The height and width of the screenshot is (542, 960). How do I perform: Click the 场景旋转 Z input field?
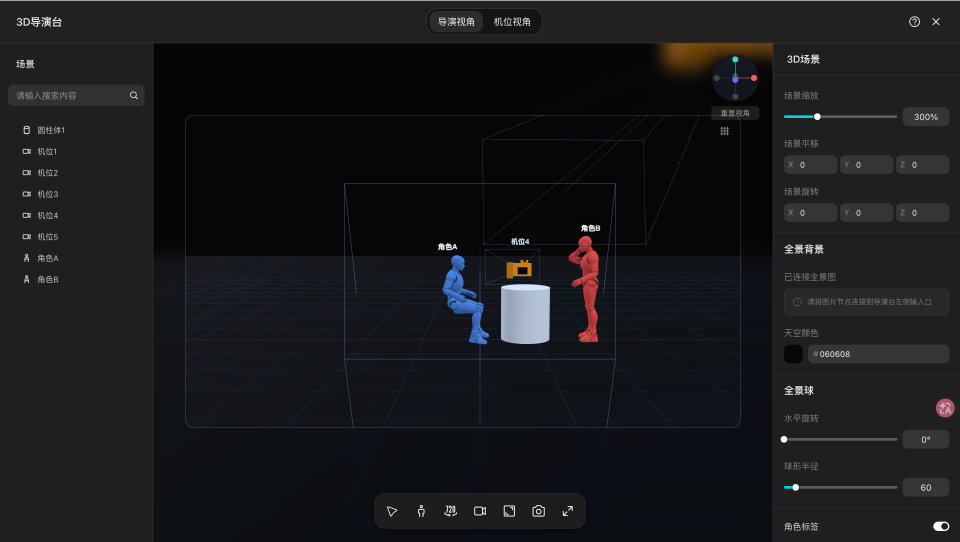coord(923,213)
